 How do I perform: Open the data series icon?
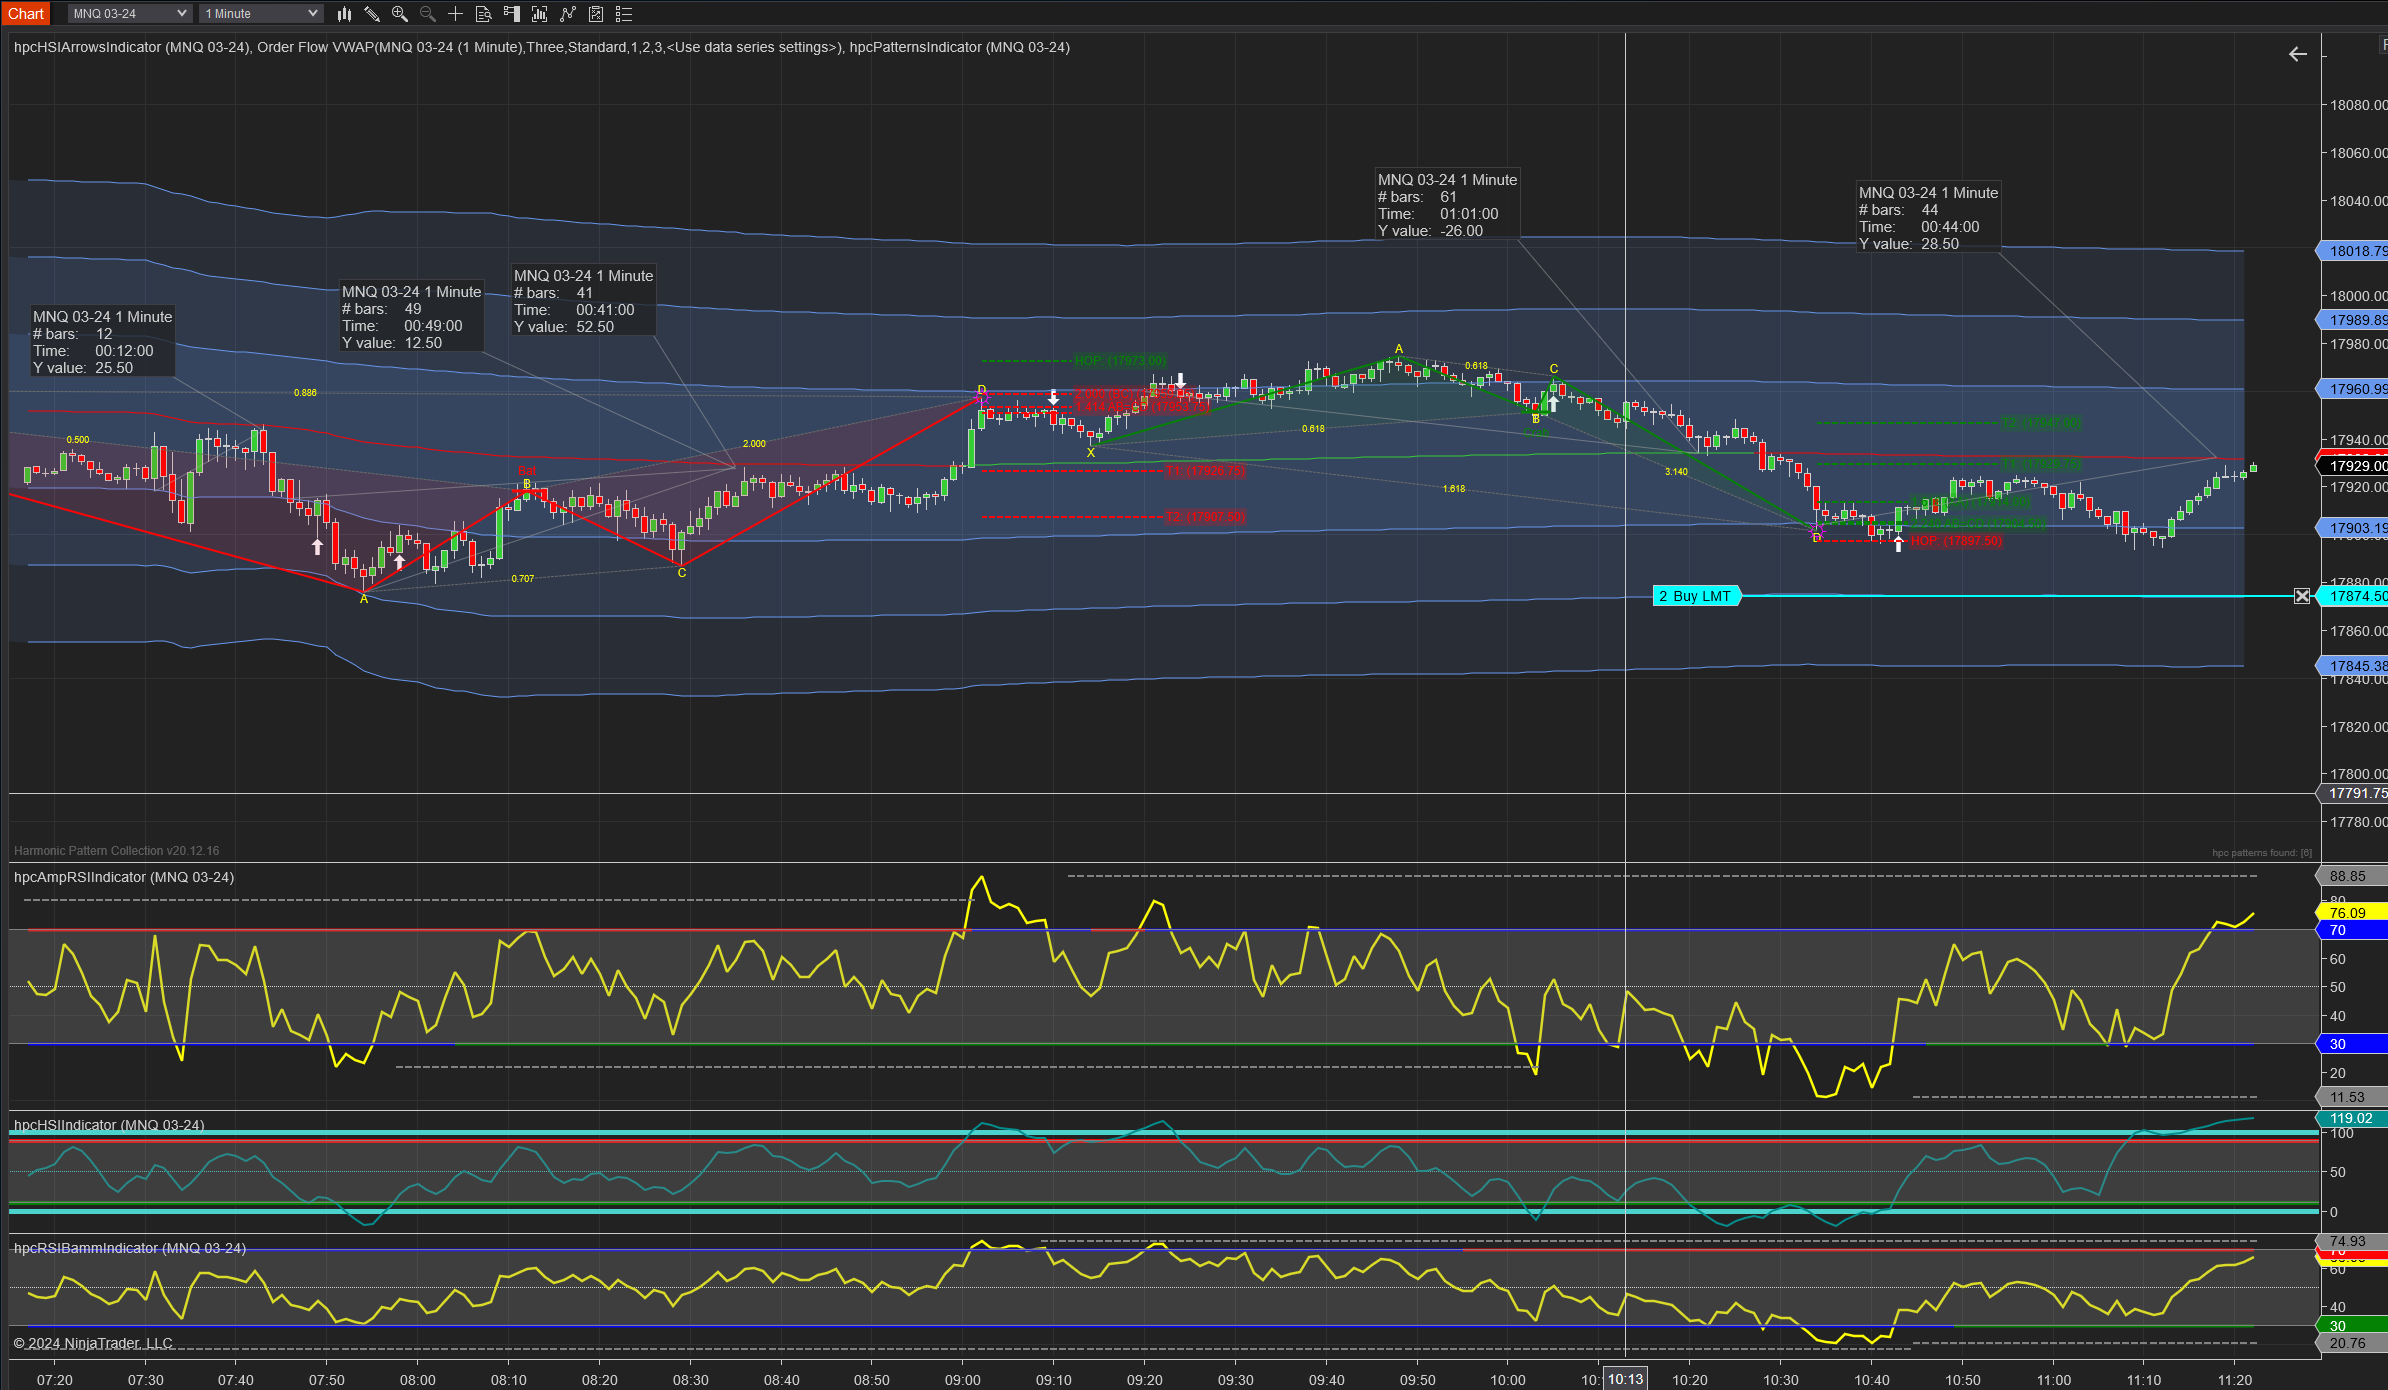pyautogui.click(x=539, y=14)
